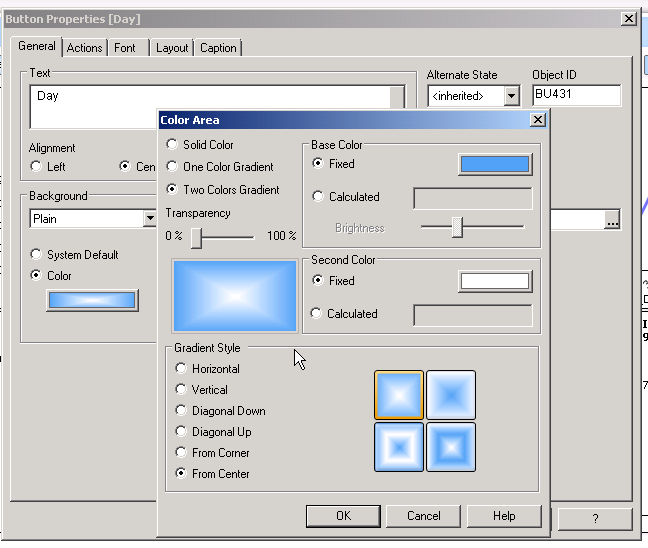Choose Calculated under Second Color
The height and width of the screenshot is (548, 648).
344,314
